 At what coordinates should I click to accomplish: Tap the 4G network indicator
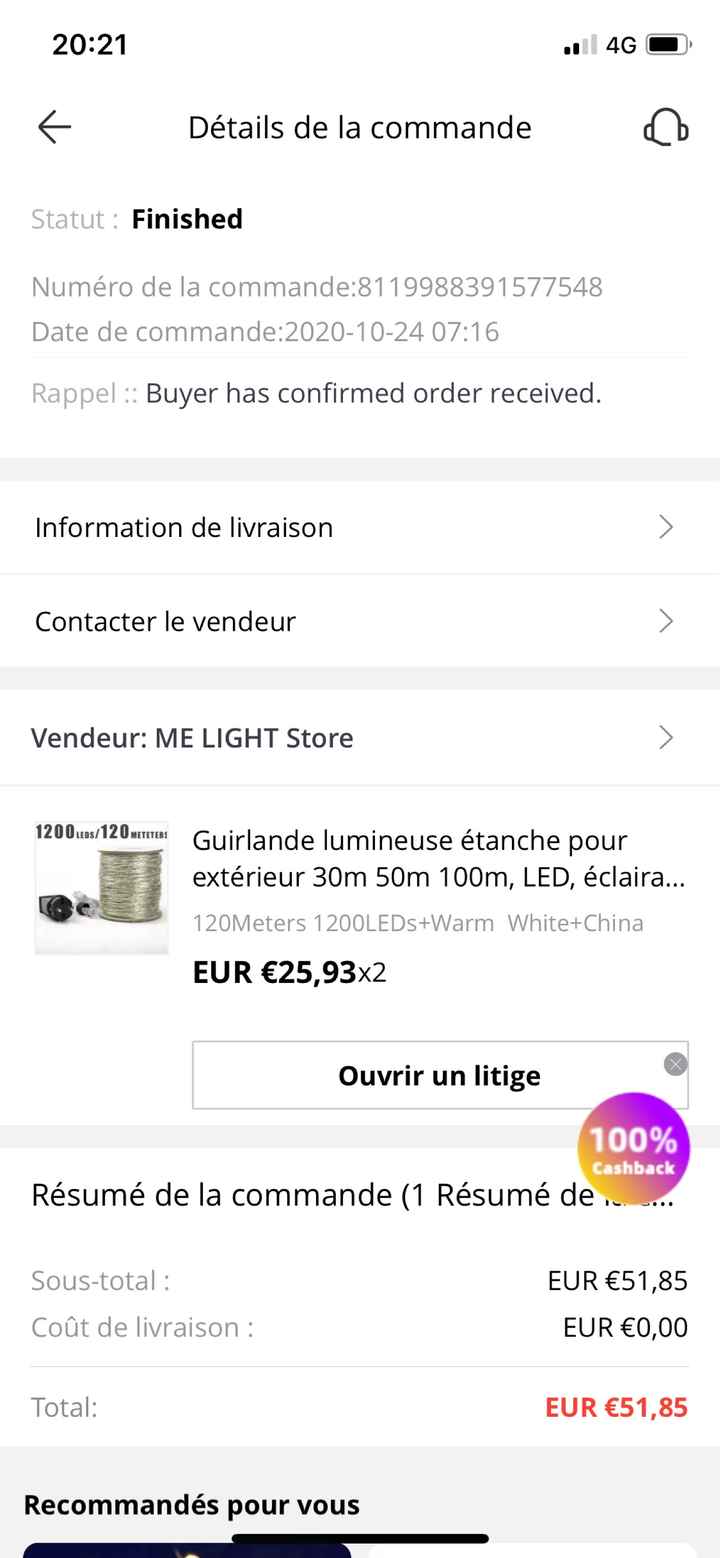tap(621, 45)
